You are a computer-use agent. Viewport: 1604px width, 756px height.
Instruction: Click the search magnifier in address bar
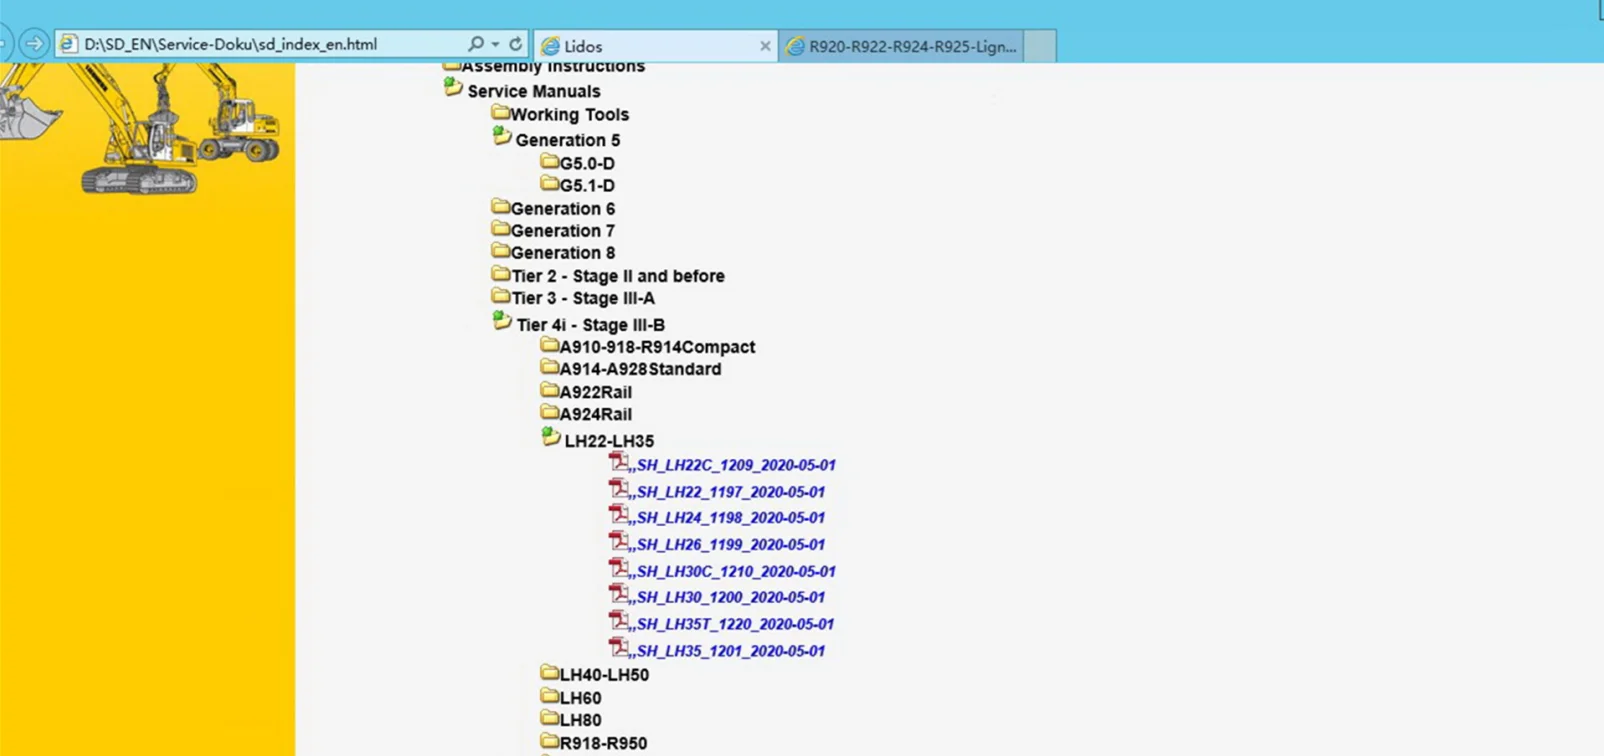476,44
